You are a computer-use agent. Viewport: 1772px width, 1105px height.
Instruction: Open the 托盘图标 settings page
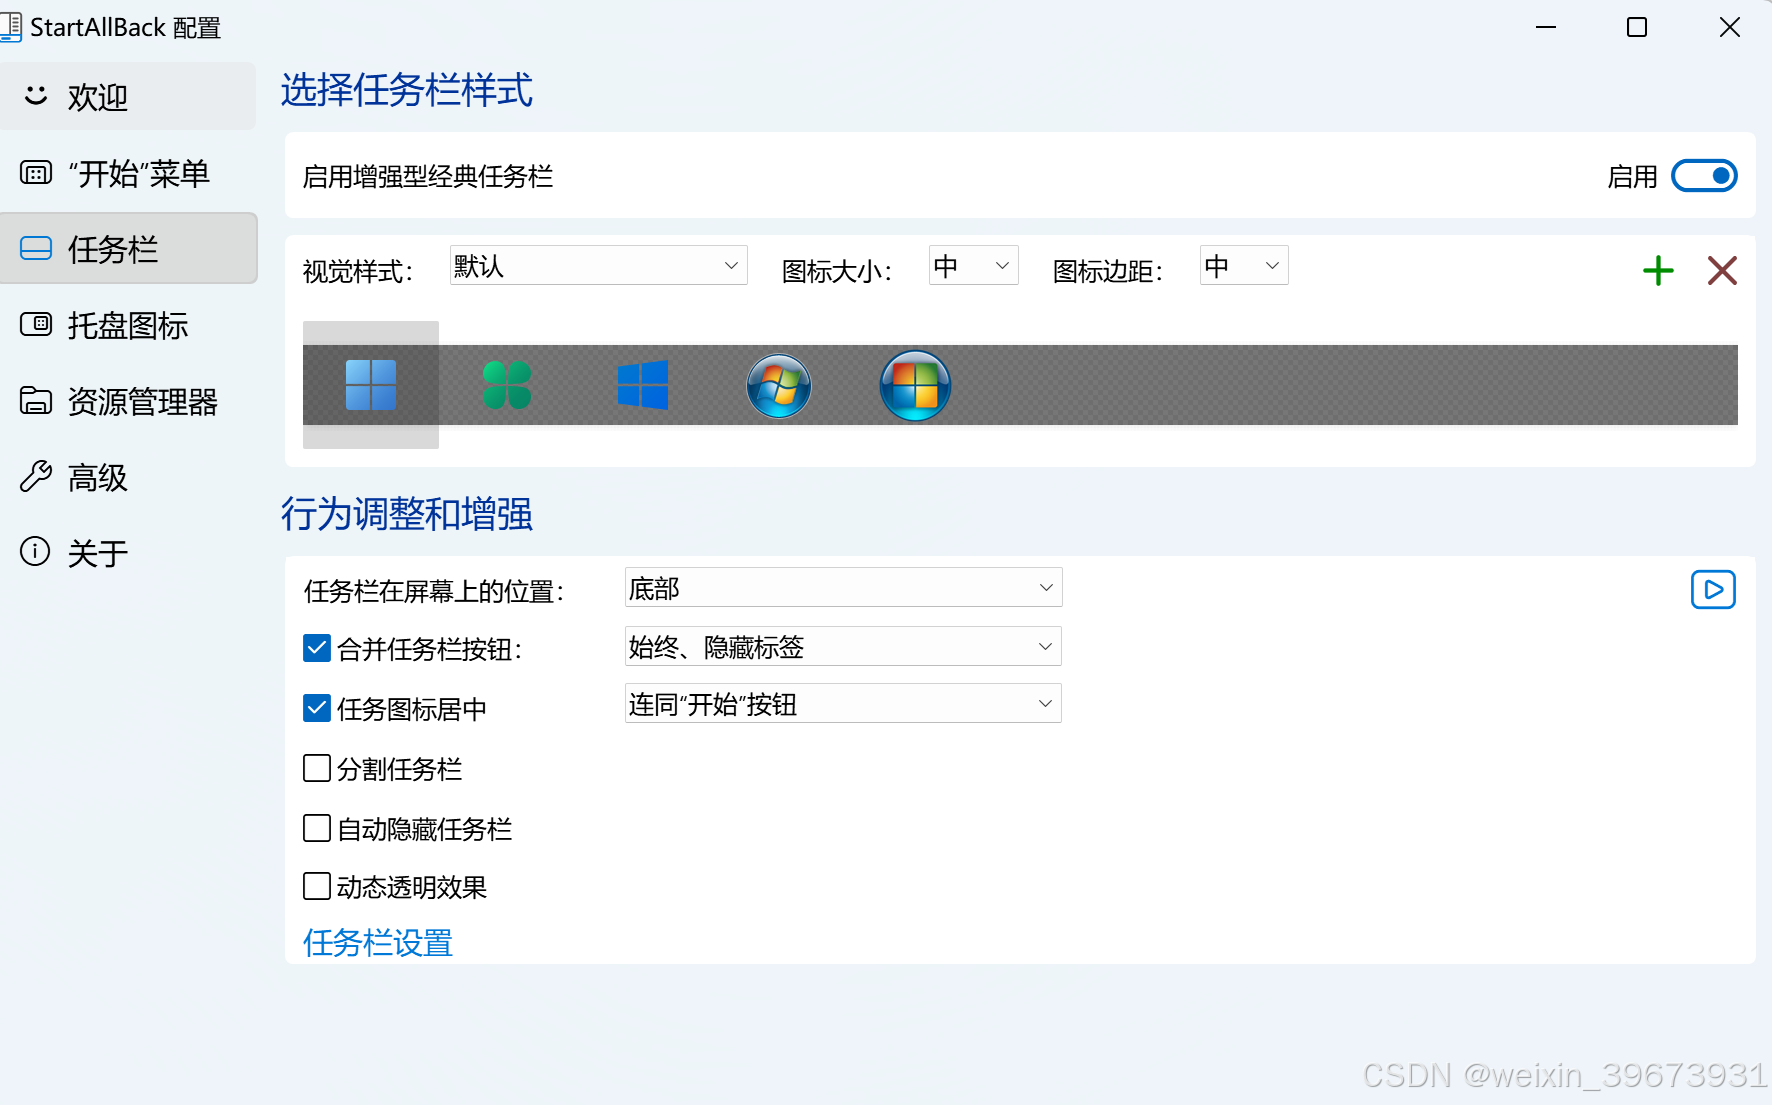pos(128,325)
